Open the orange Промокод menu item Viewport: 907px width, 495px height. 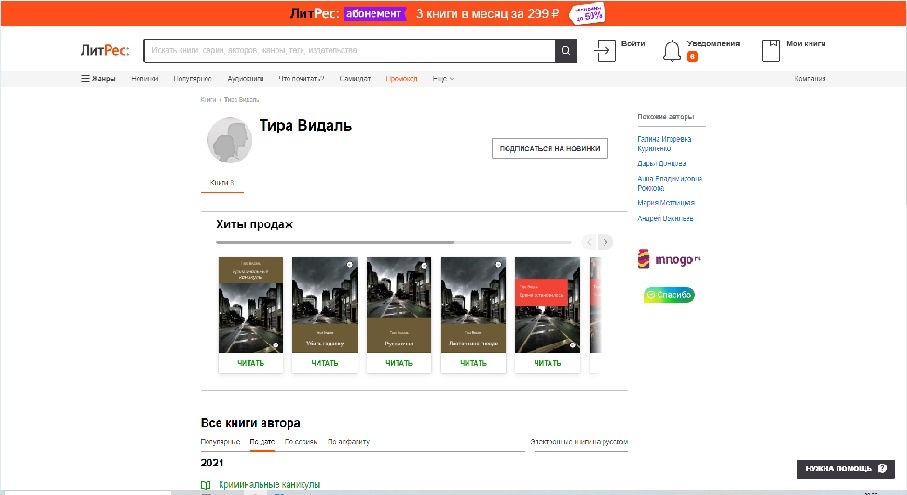pos(401,79)
